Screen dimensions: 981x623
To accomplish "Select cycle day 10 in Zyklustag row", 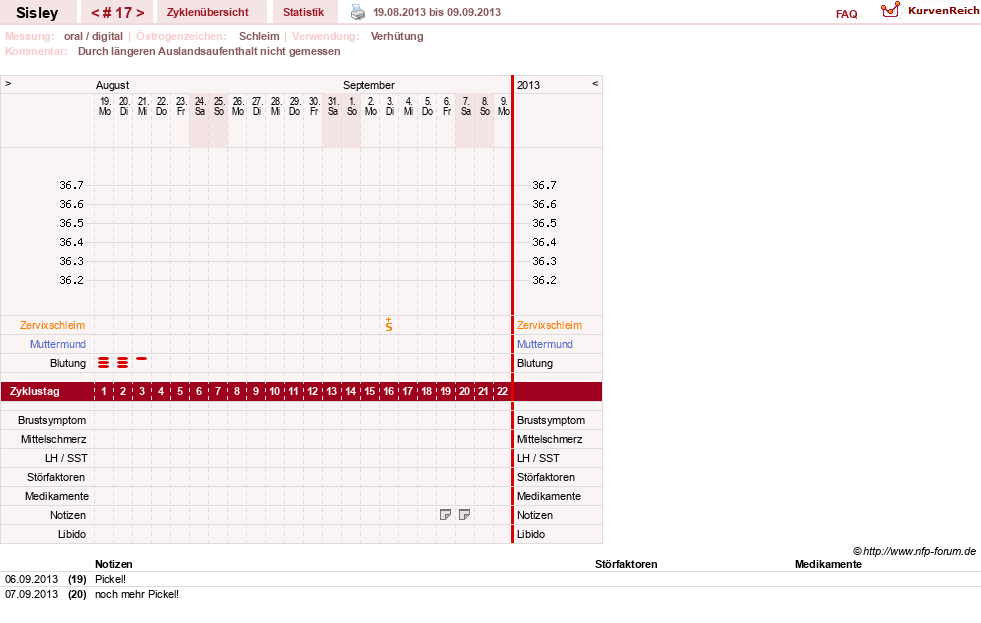I will click(275, 392).
